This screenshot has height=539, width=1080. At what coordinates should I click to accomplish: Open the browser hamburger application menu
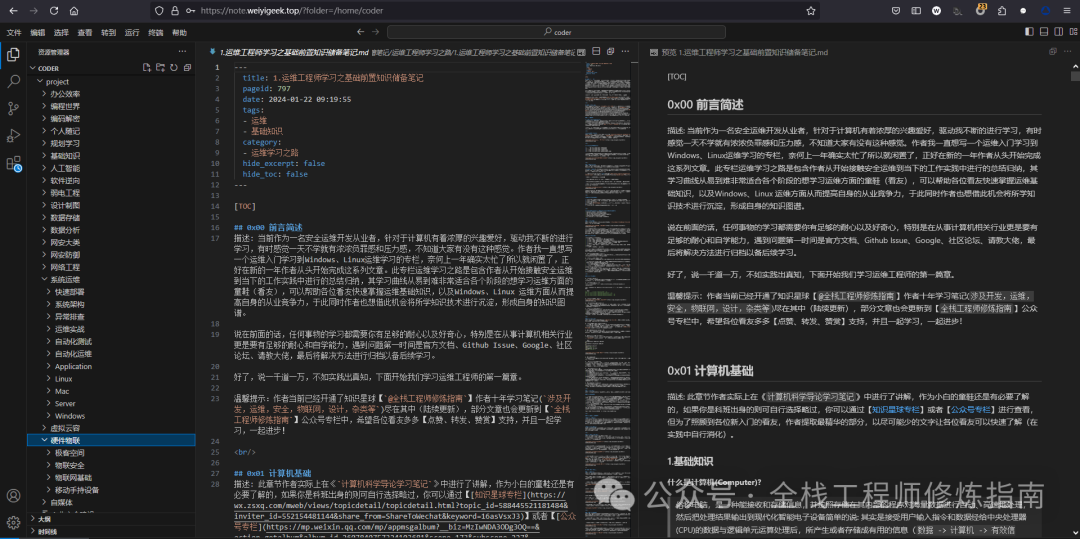pyautogui.click(x=1067, y=10)
